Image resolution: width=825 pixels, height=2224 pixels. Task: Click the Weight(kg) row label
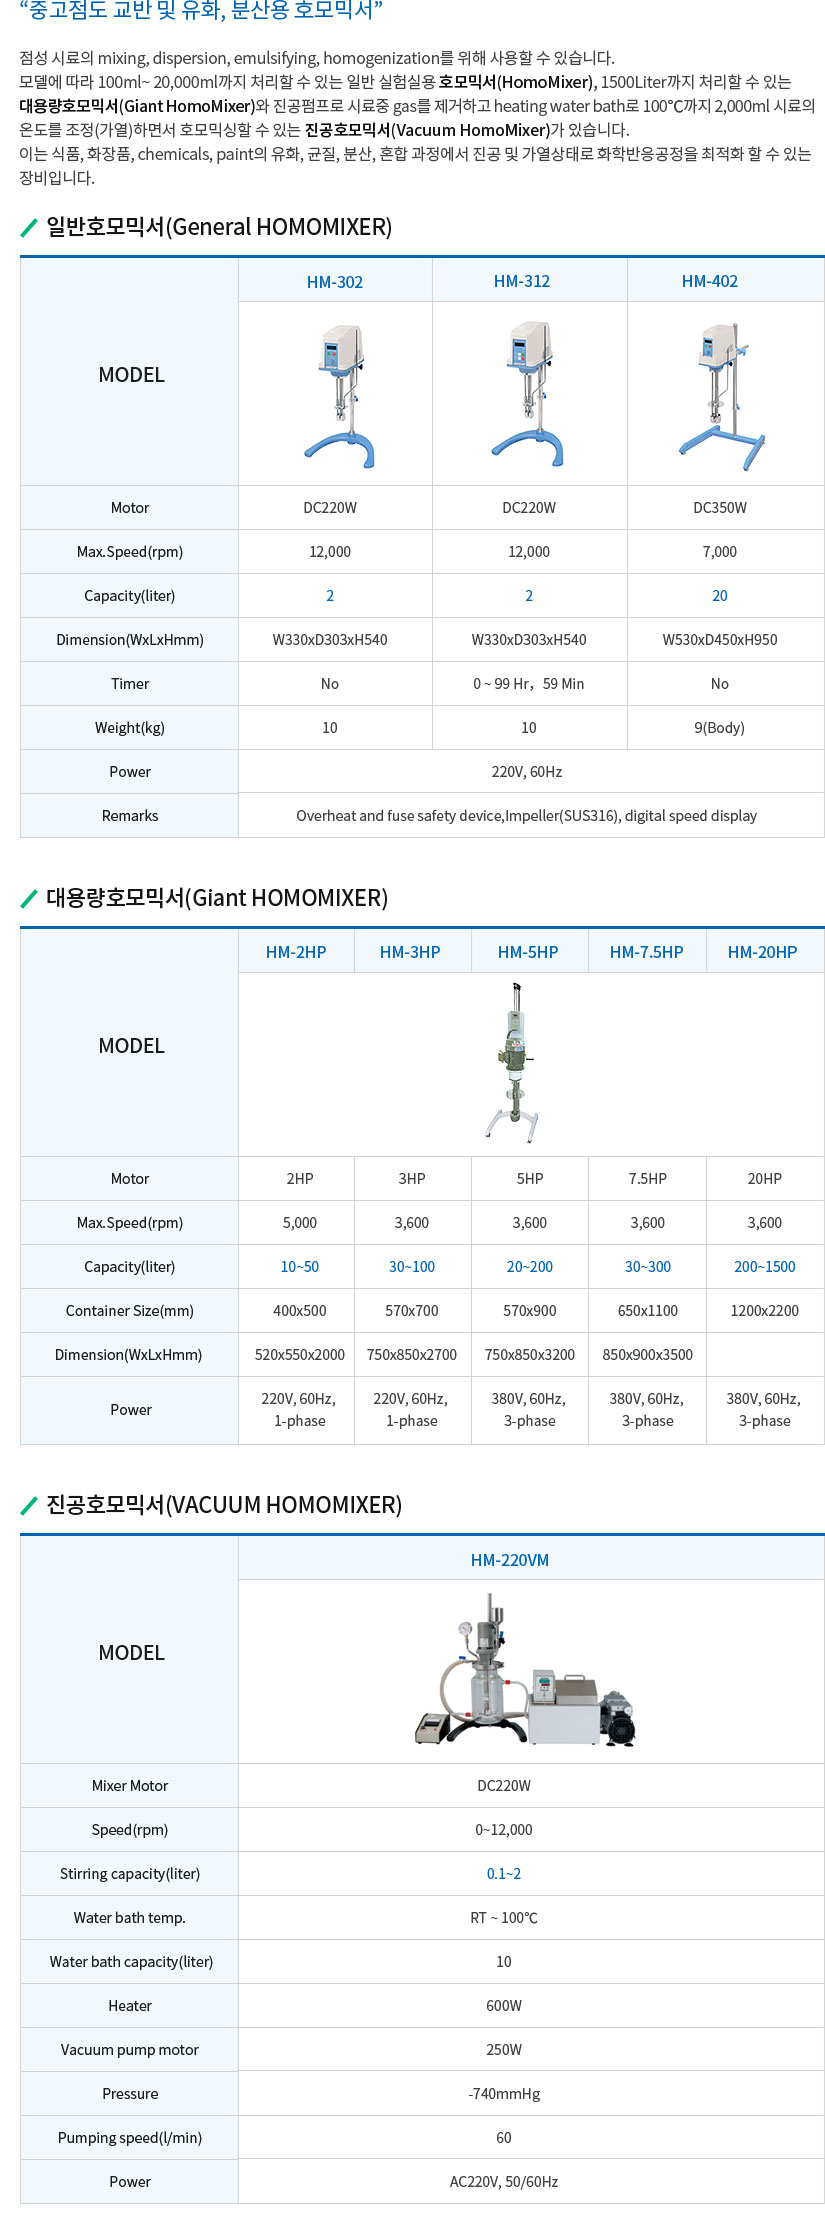click(x=130, y=728)
